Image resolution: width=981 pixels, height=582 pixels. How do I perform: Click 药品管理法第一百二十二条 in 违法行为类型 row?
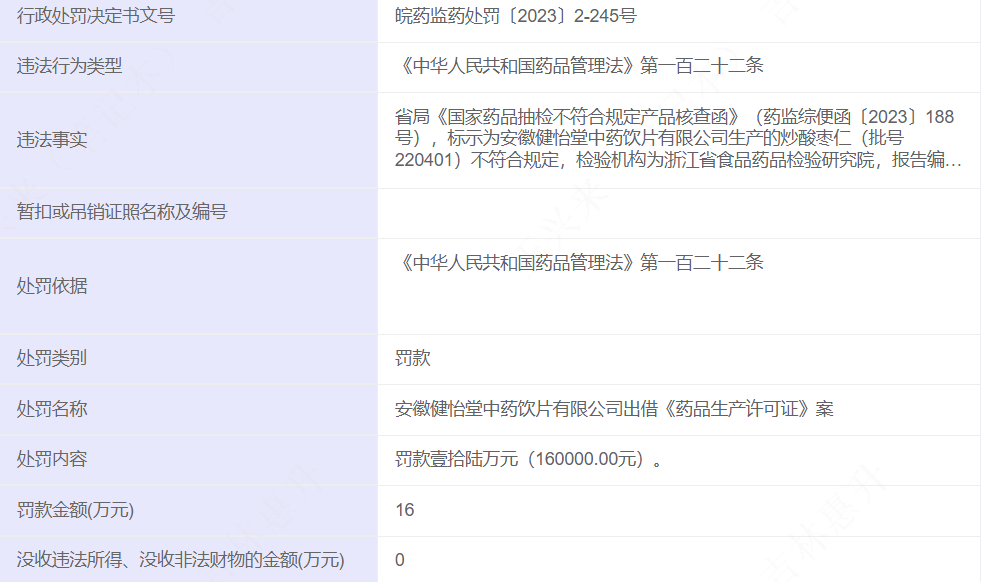[x=579, y=66]
